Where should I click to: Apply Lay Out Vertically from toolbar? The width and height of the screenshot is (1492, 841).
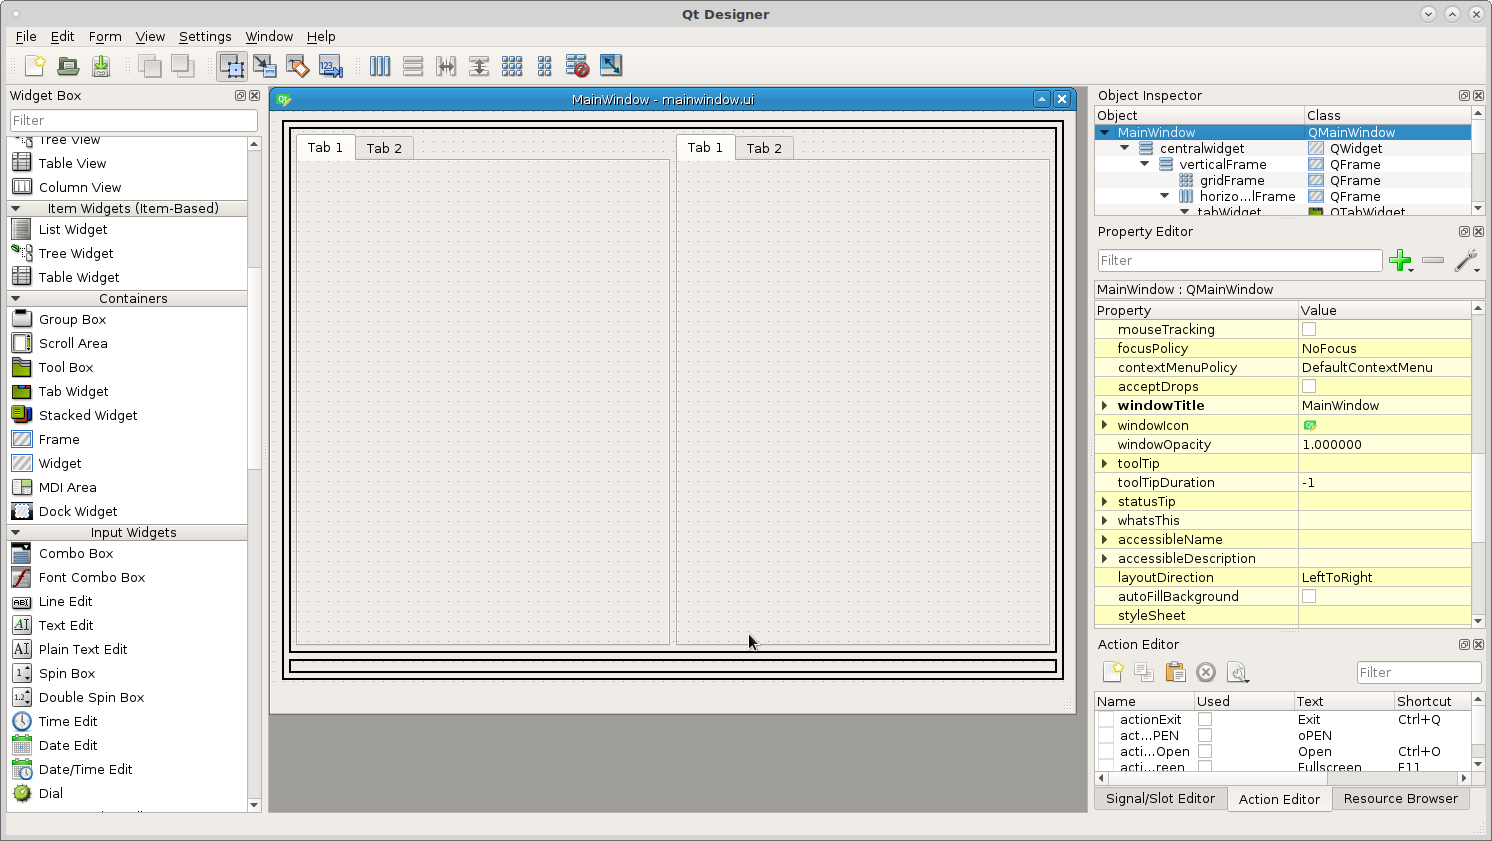pos(413,66)
